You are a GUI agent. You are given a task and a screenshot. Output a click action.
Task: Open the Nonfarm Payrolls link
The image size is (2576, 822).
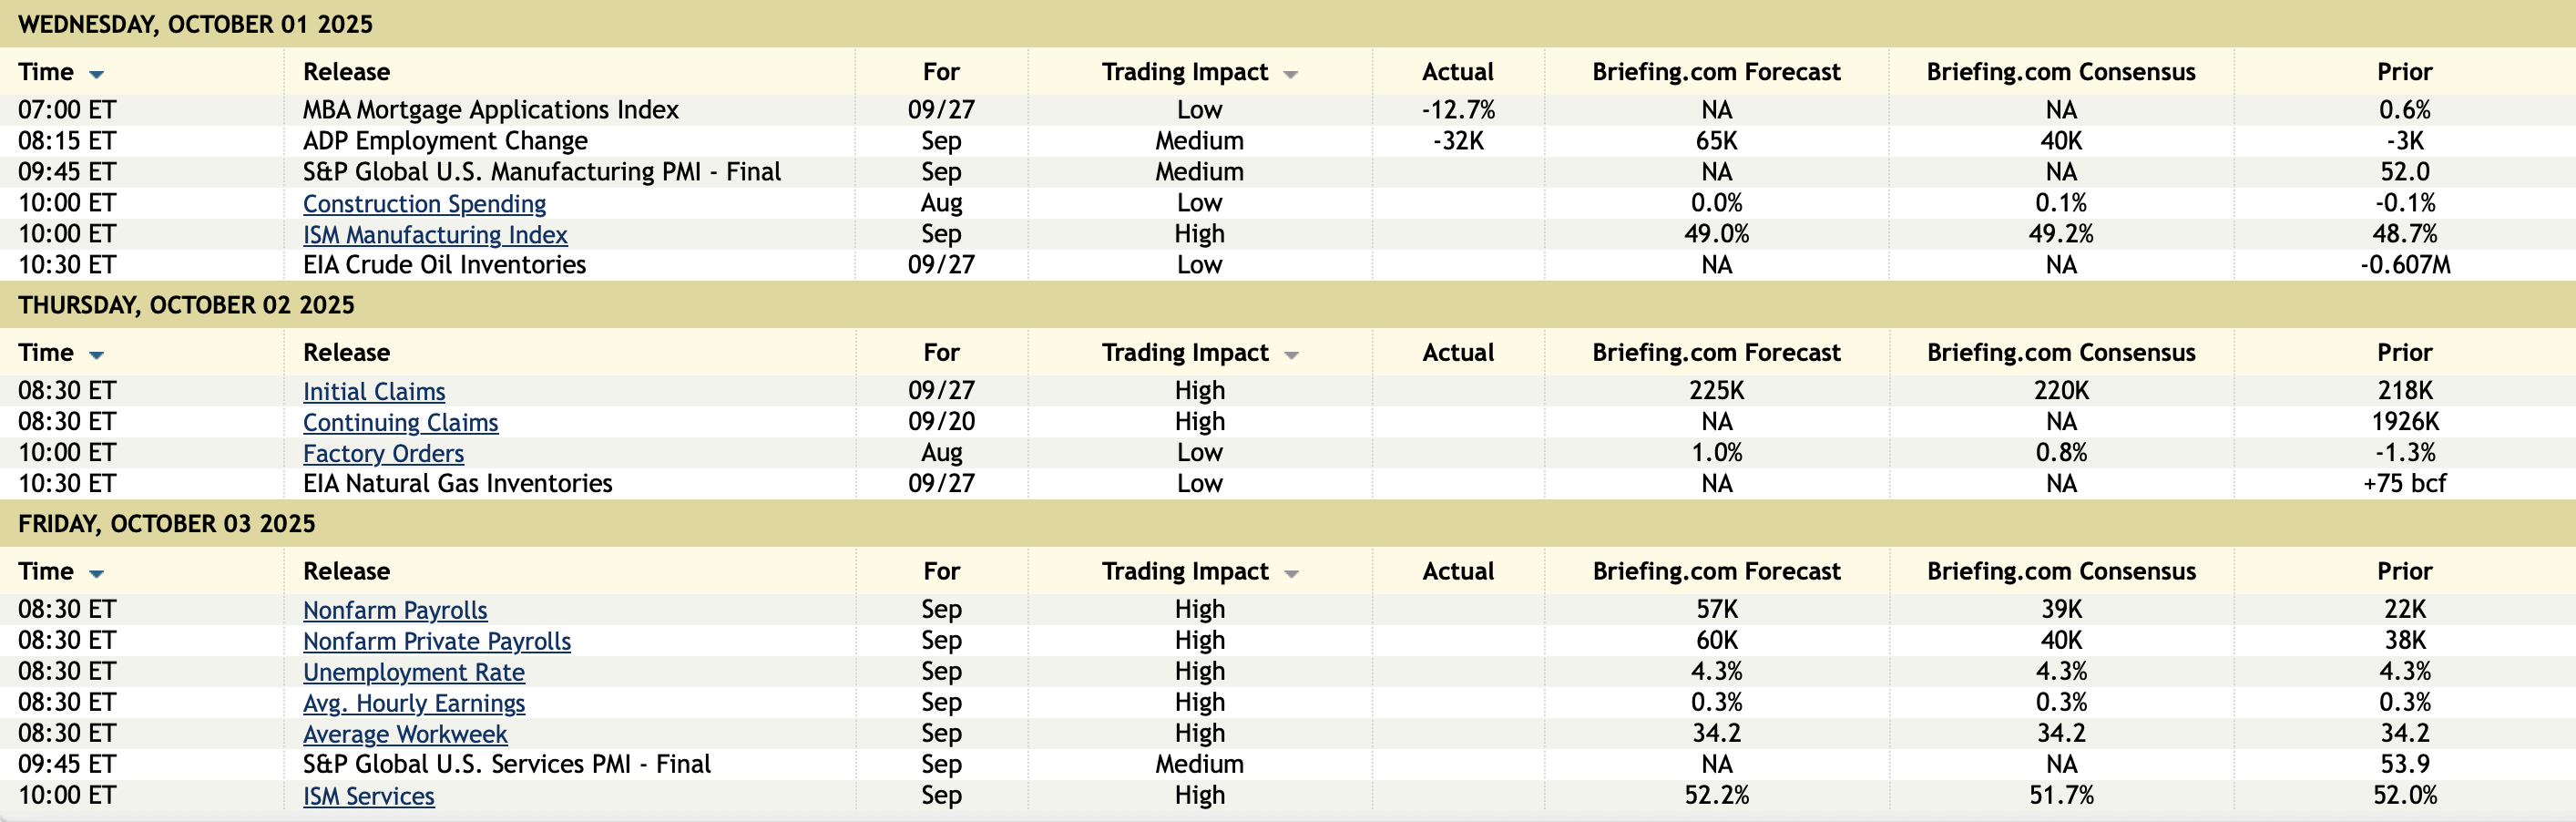click(395, 610)
